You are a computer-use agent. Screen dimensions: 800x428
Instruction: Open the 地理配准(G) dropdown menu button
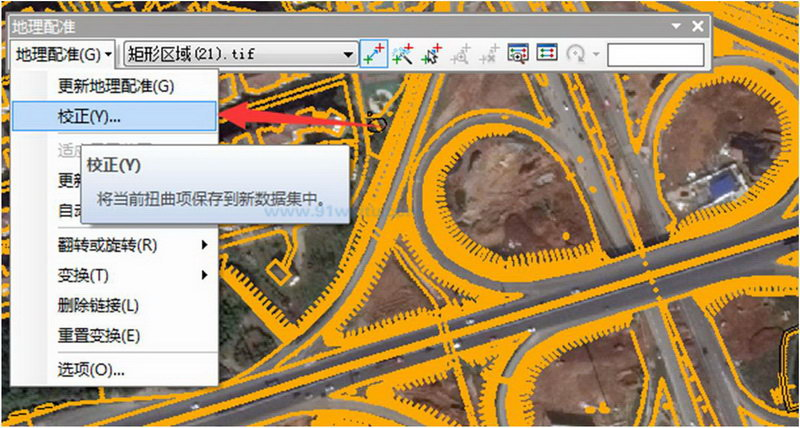[63, 54]
